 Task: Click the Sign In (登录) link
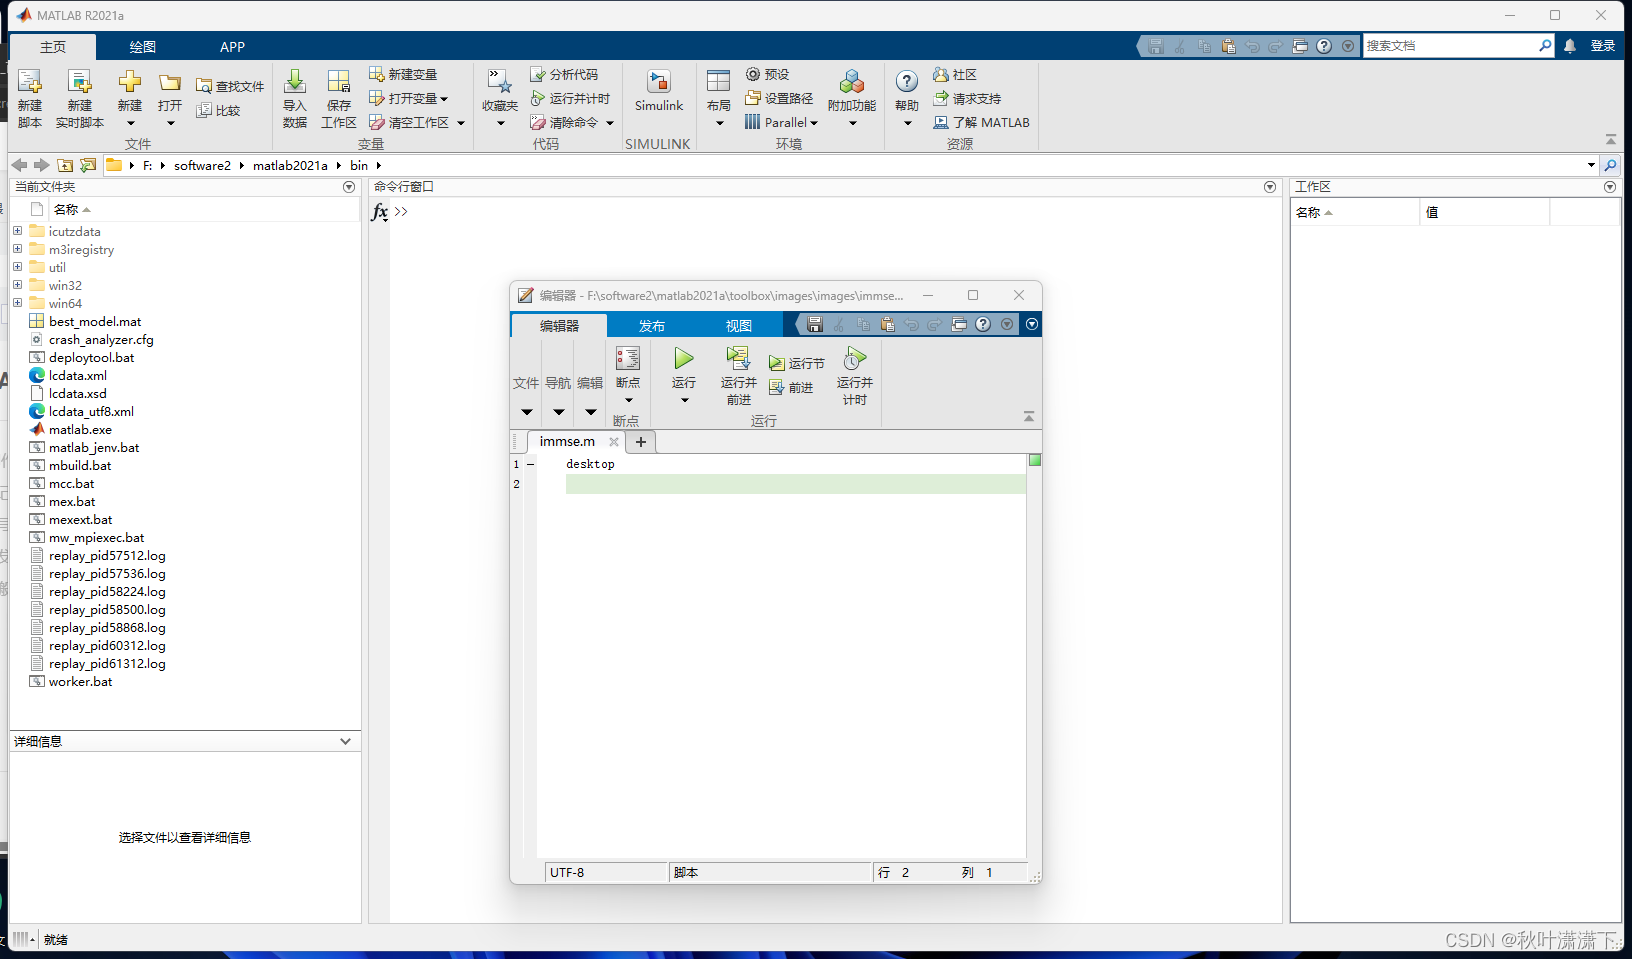click(1603, 46)
